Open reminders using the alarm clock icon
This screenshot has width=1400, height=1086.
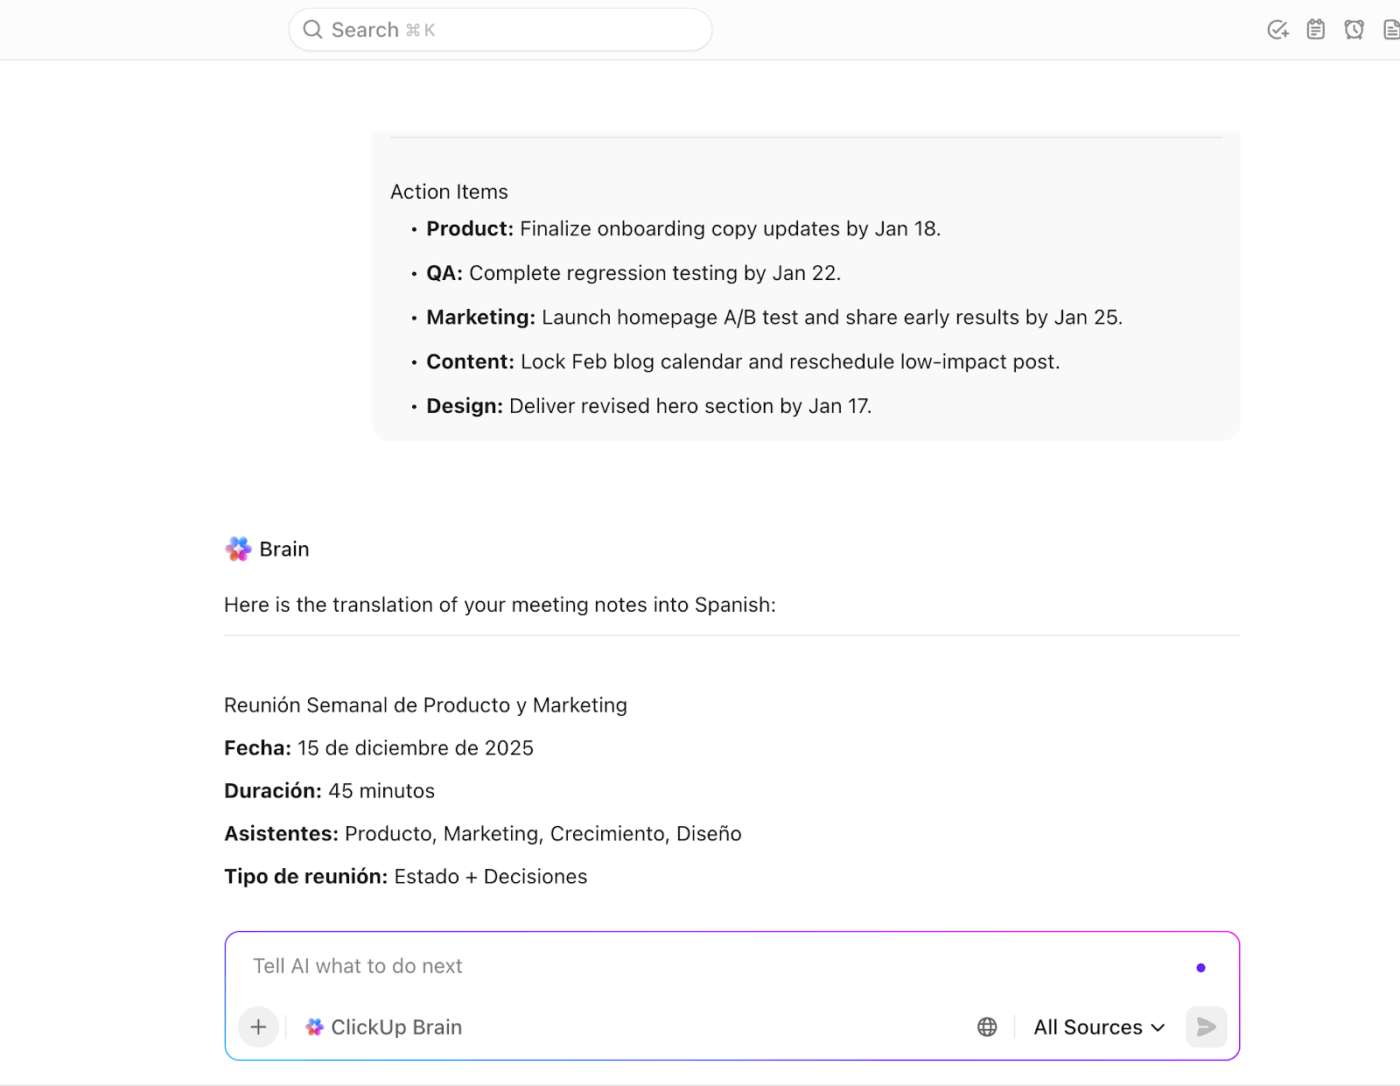coord(1354,29)
